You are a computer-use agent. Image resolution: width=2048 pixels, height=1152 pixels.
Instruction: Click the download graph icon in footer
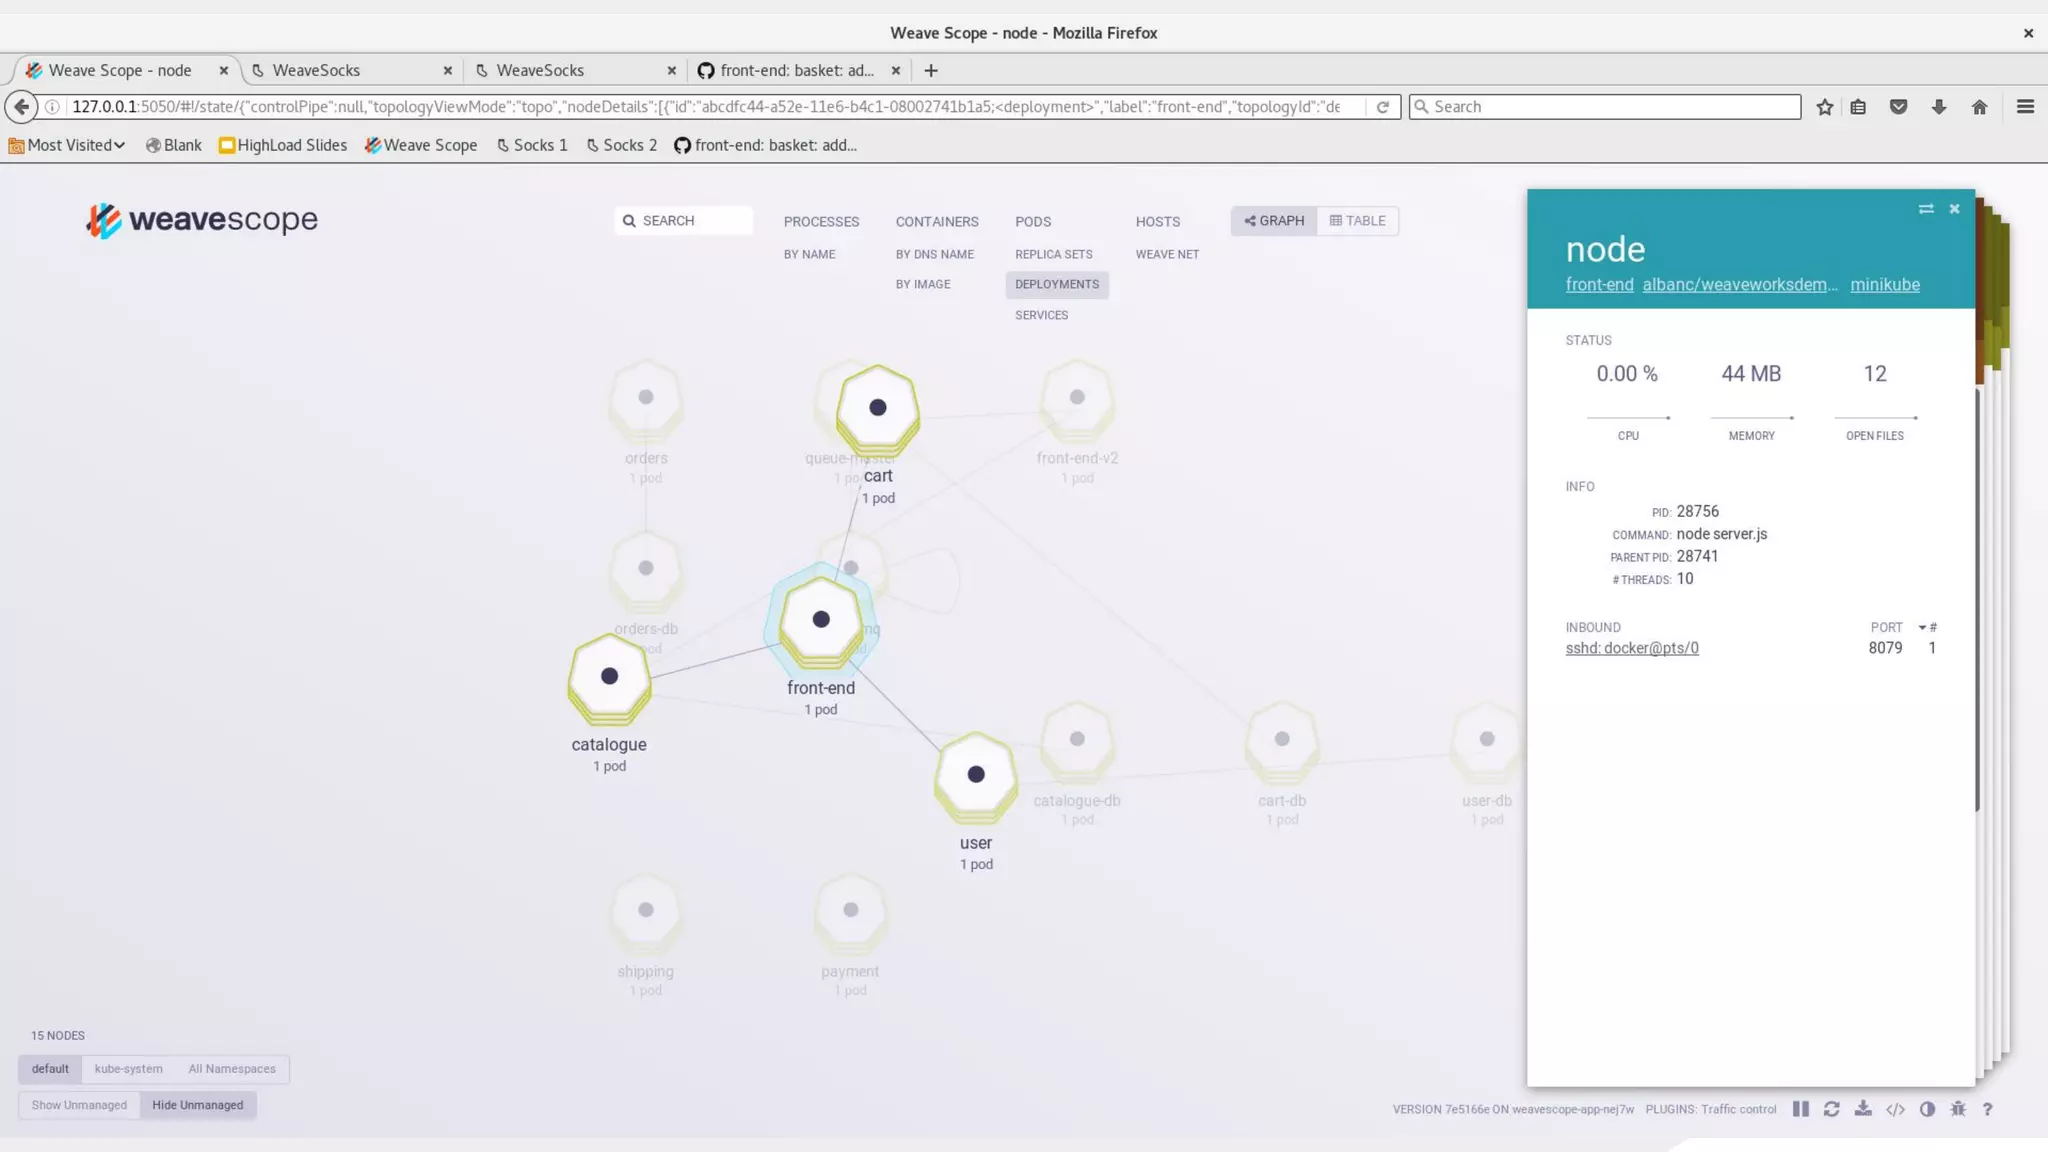[x=1863, y=1109]
